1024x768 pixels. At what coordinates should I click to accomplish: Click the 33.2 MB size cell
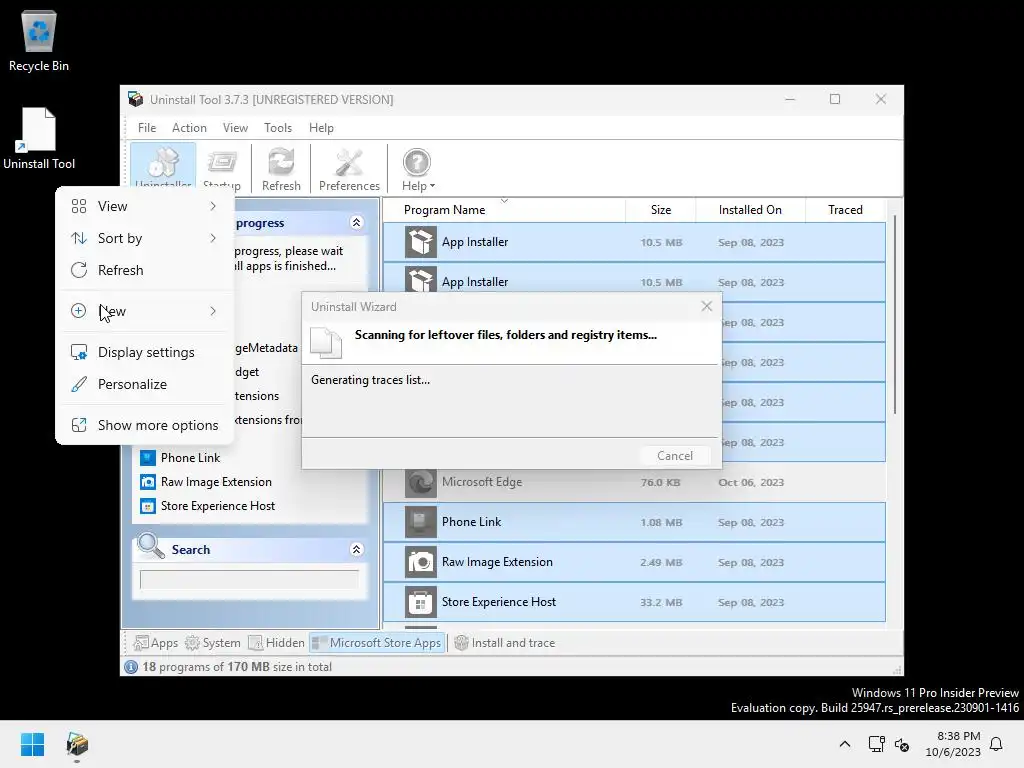pyautogui.click(x=661, y=602)
